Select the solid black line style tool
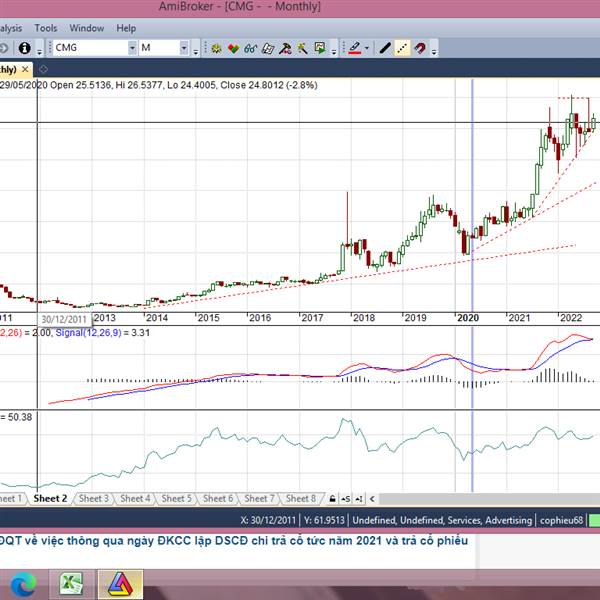 click(x=385, y=48)
